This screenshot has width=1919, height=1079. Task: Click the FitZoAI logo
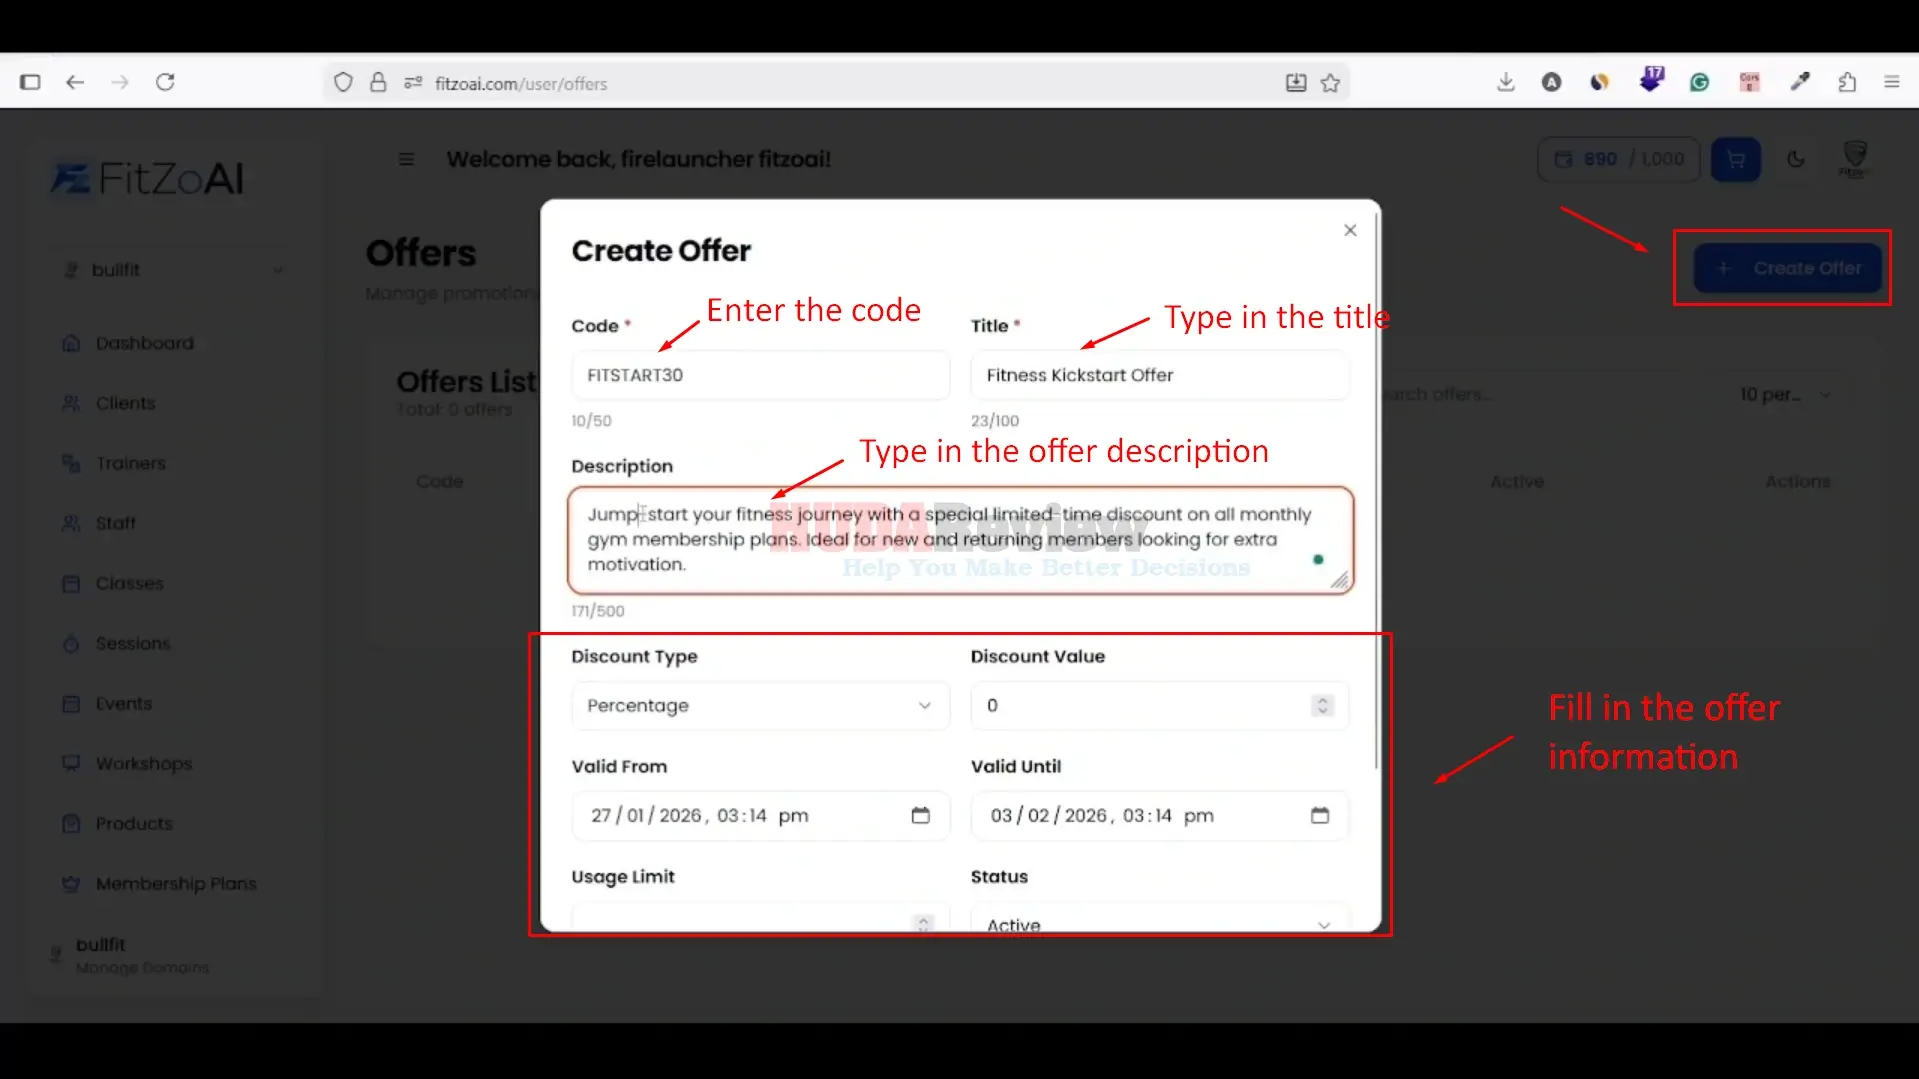coord(148,179)
